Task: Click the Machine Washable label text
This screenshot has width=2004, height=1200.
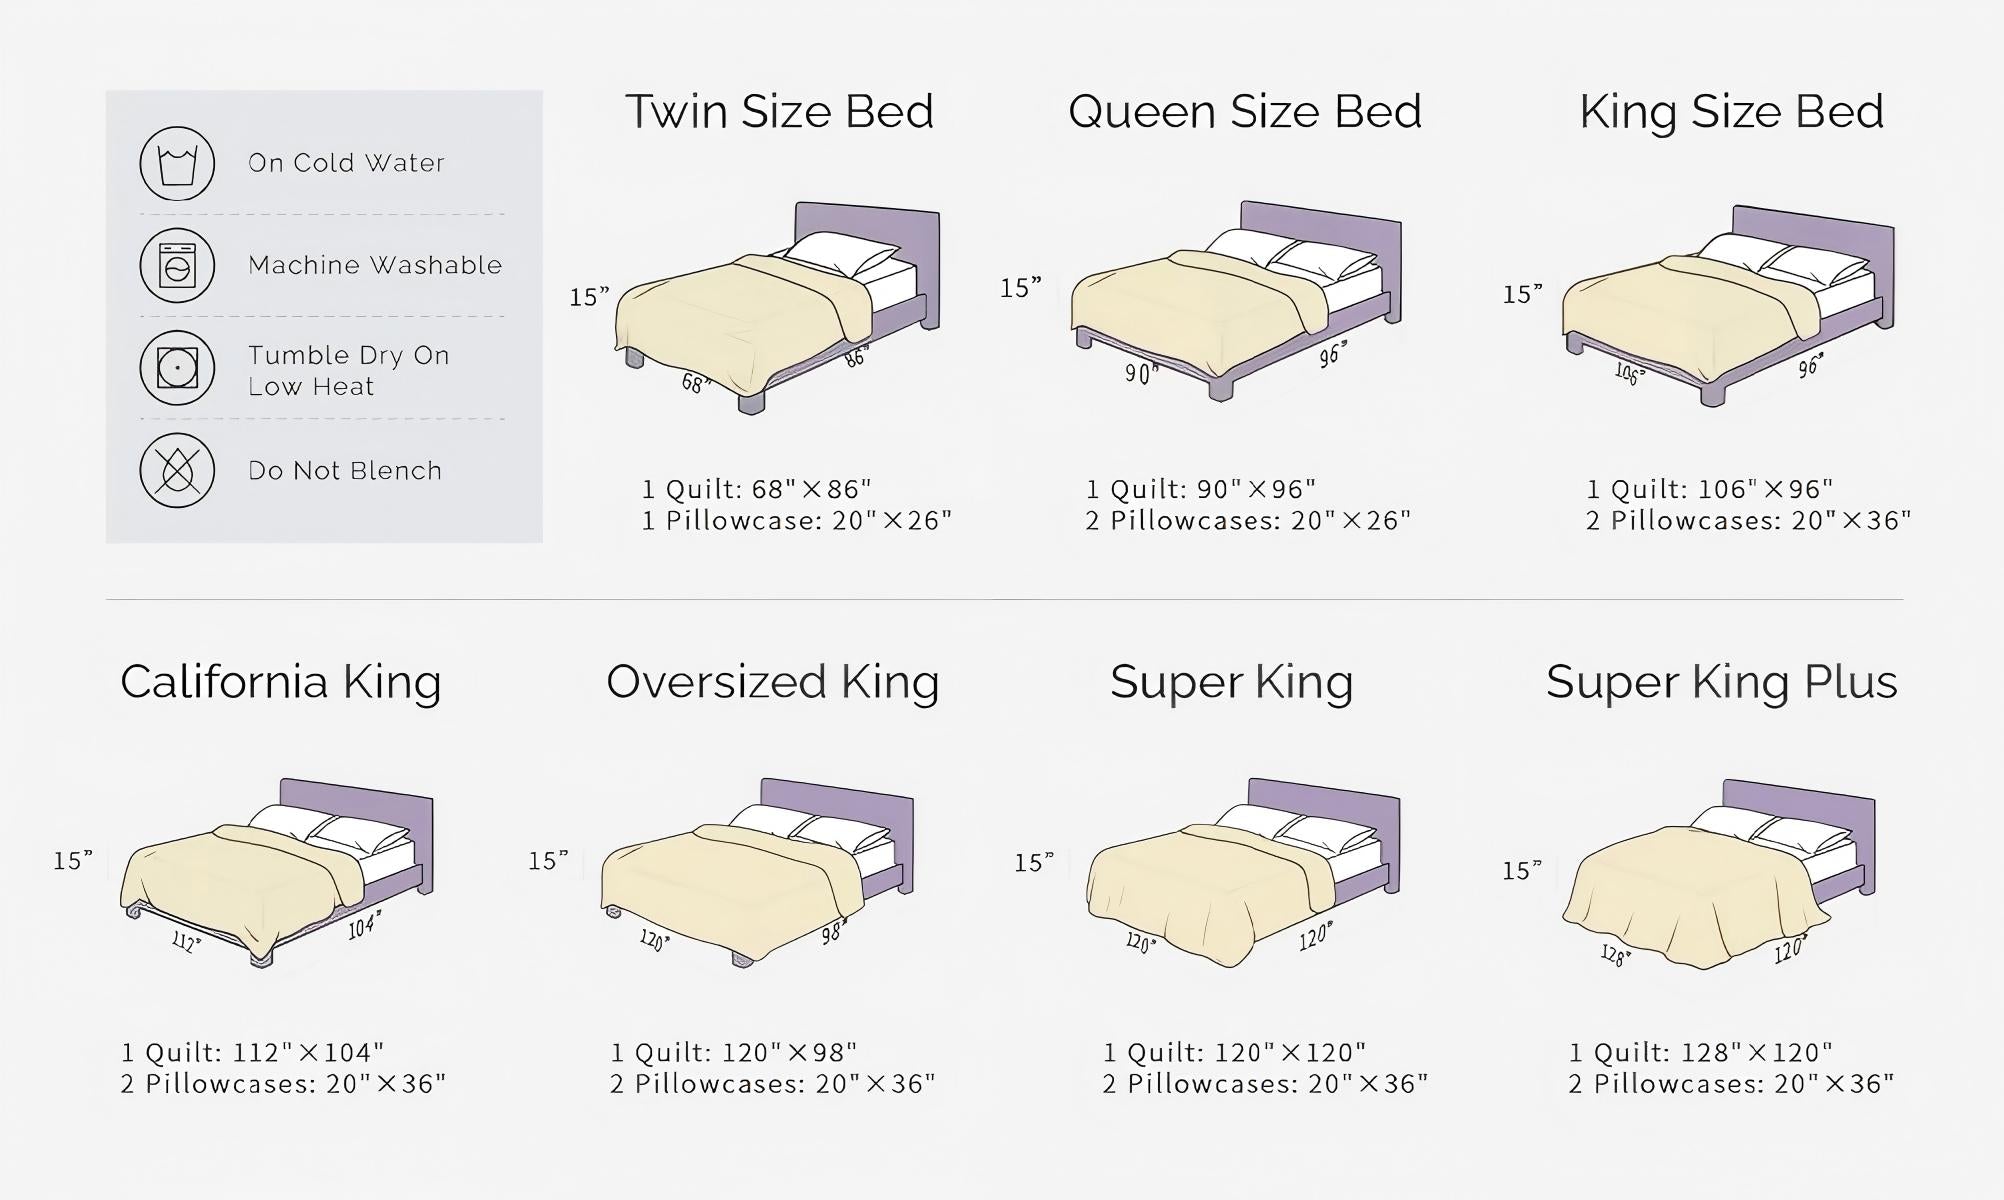Action: [375, 265]
